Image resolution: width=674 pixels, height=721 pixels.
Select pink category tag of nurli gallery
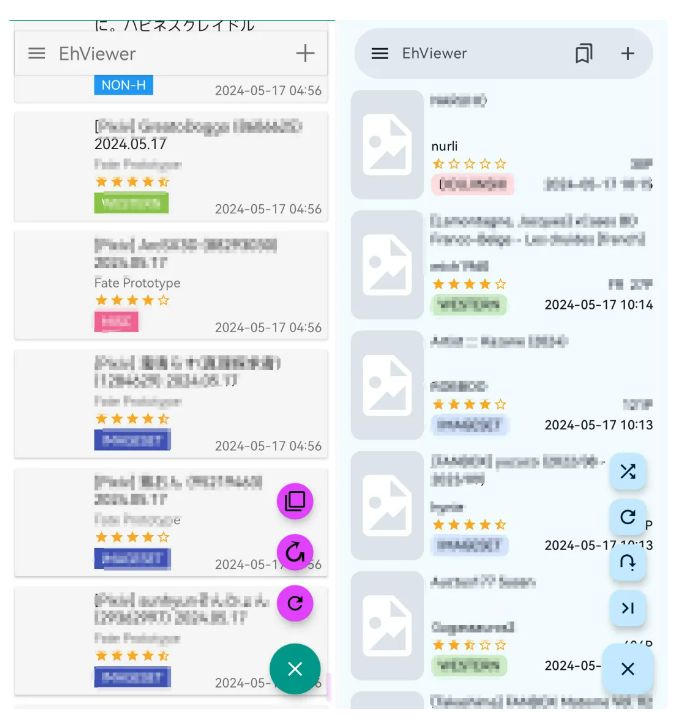click(473, 184)
